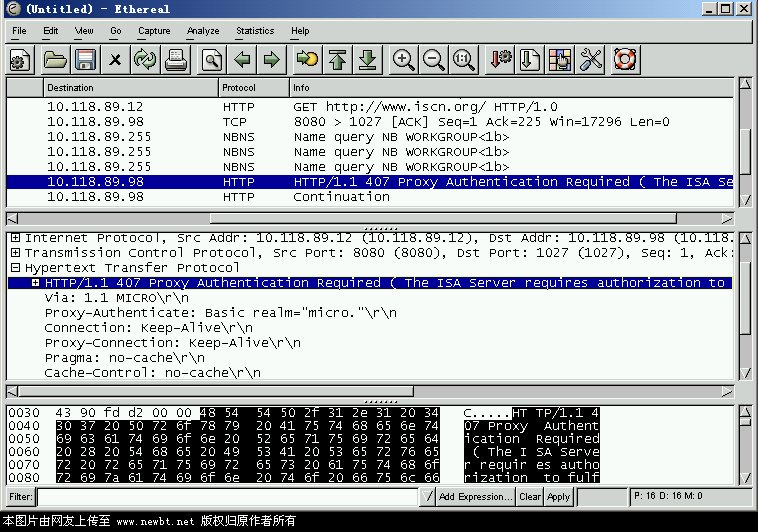Select hex row at offset 0050

tap(304, 439)
